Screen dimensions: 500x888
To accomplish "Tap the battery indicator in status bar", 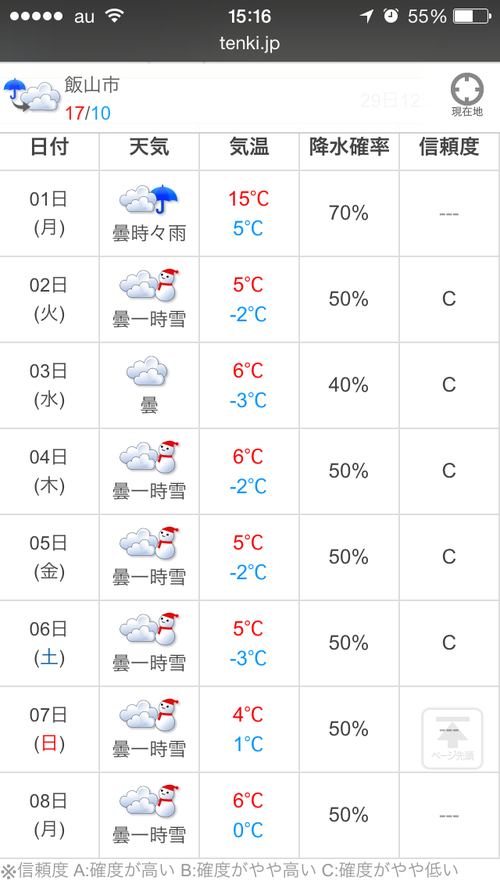I will point(472,16).
